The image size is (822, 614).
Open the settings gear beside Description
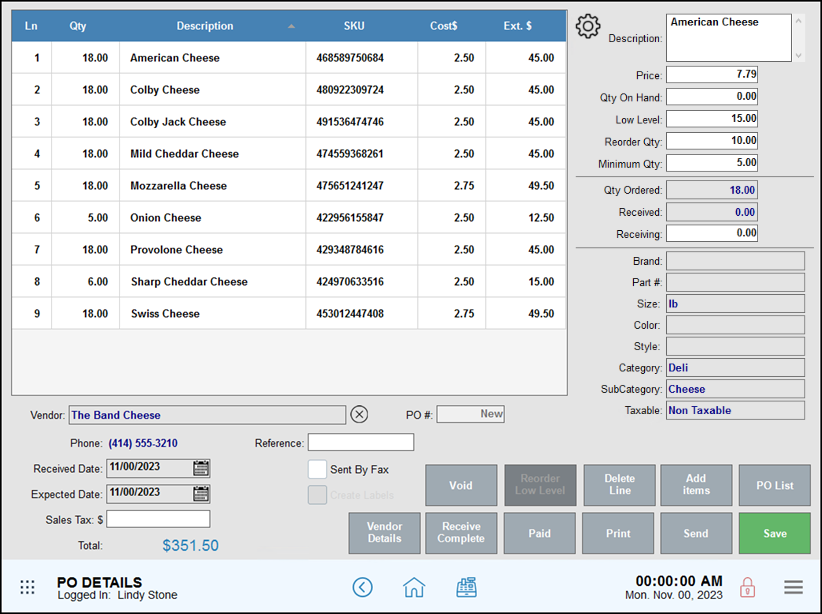click(x=588, y=26)
